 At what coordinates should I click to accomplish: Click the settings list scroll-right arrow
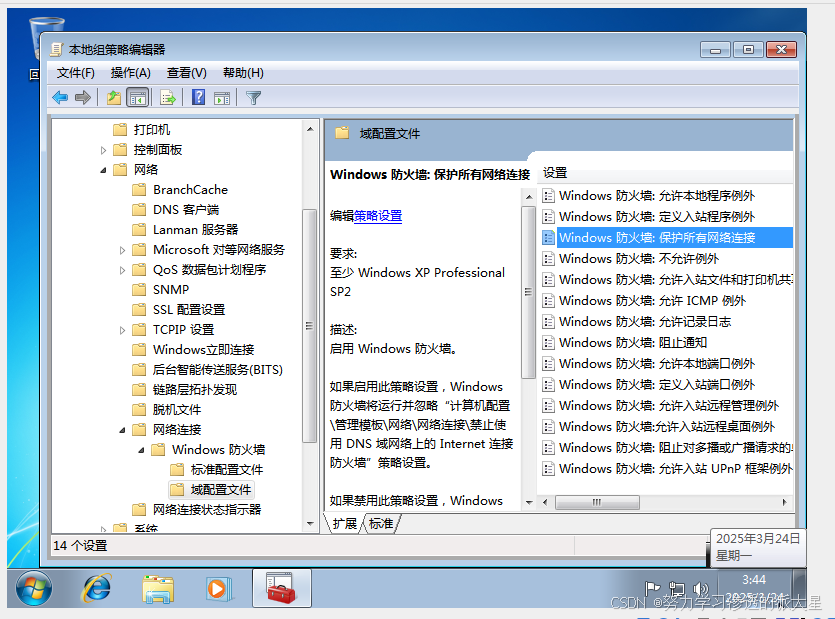[784, 502]
